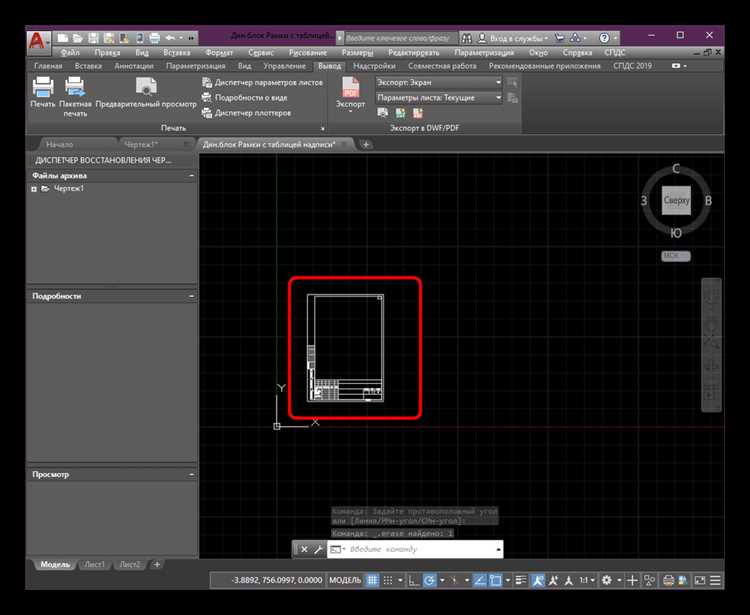
Task: Click the Undo arrow in quick access toolbar
Action: tap(170, 38)
